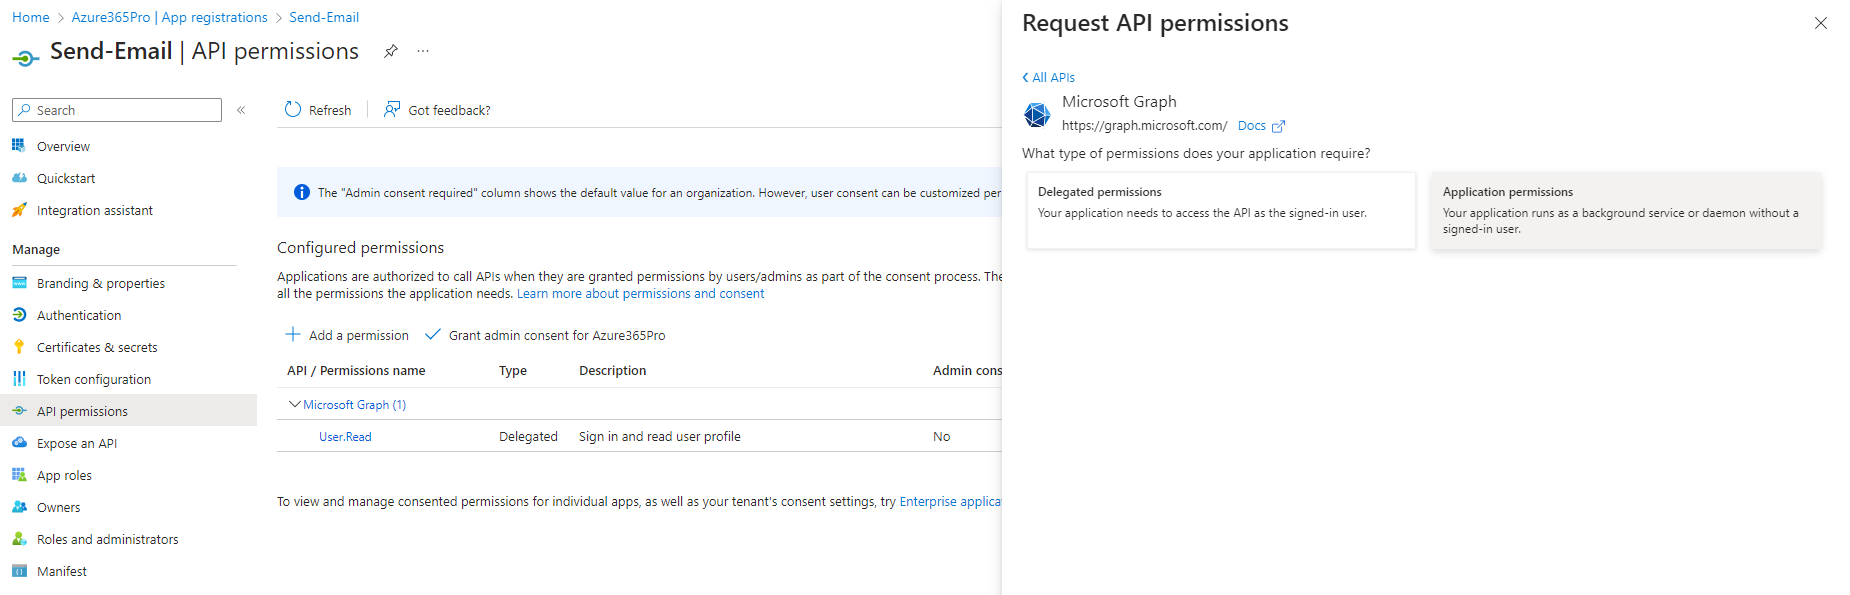
Task: Click the Integration assistant rocket icon
Action: 19,210
